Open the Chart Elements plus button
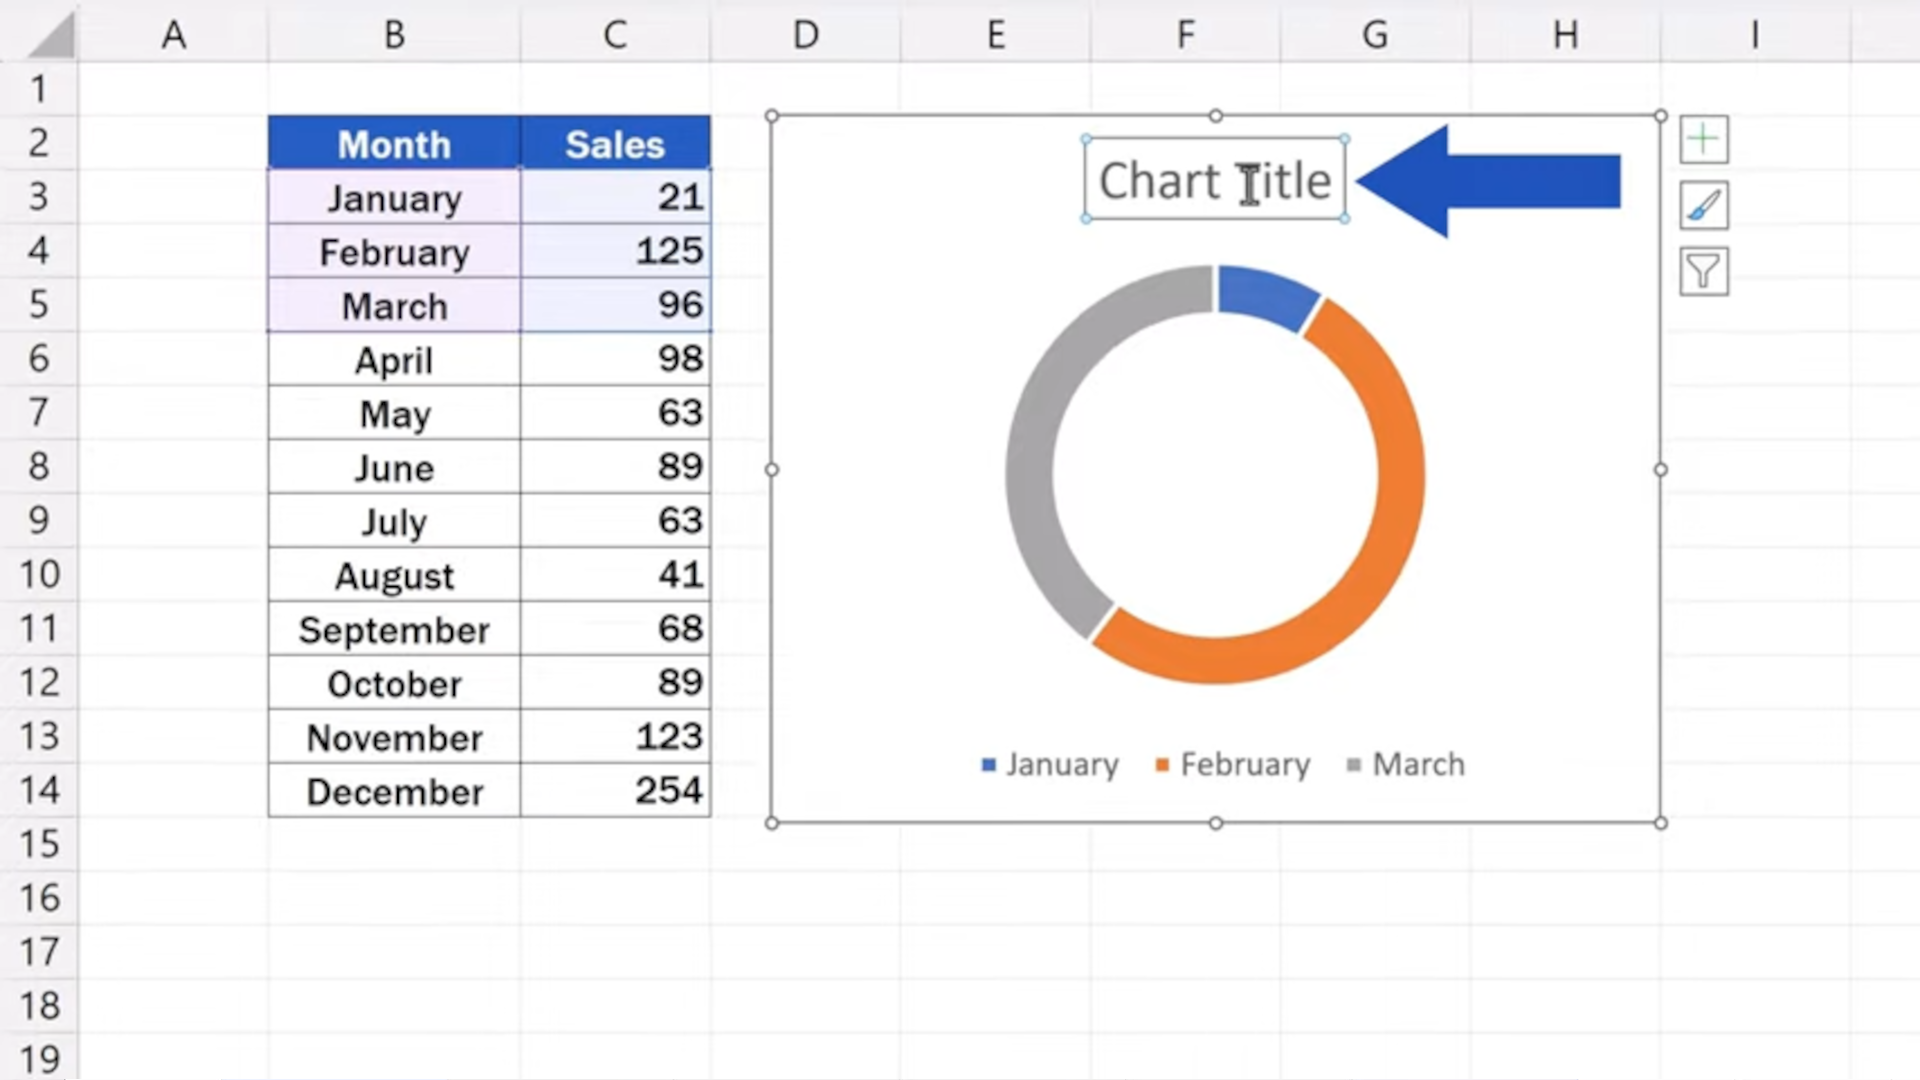This screenshot has width=1920, height=1080. 1703,140
